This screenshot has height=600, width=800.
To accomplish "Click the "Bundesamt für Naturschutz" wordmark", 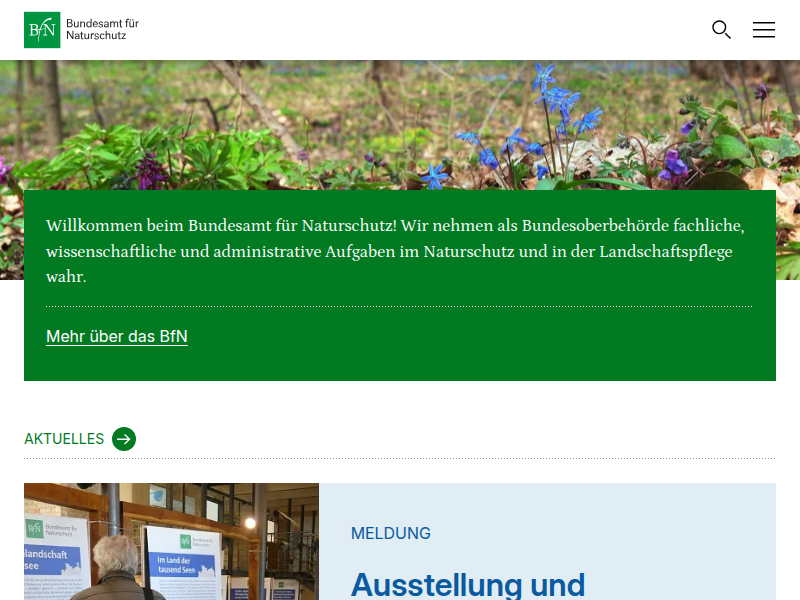I will click(x=102, y=29).
